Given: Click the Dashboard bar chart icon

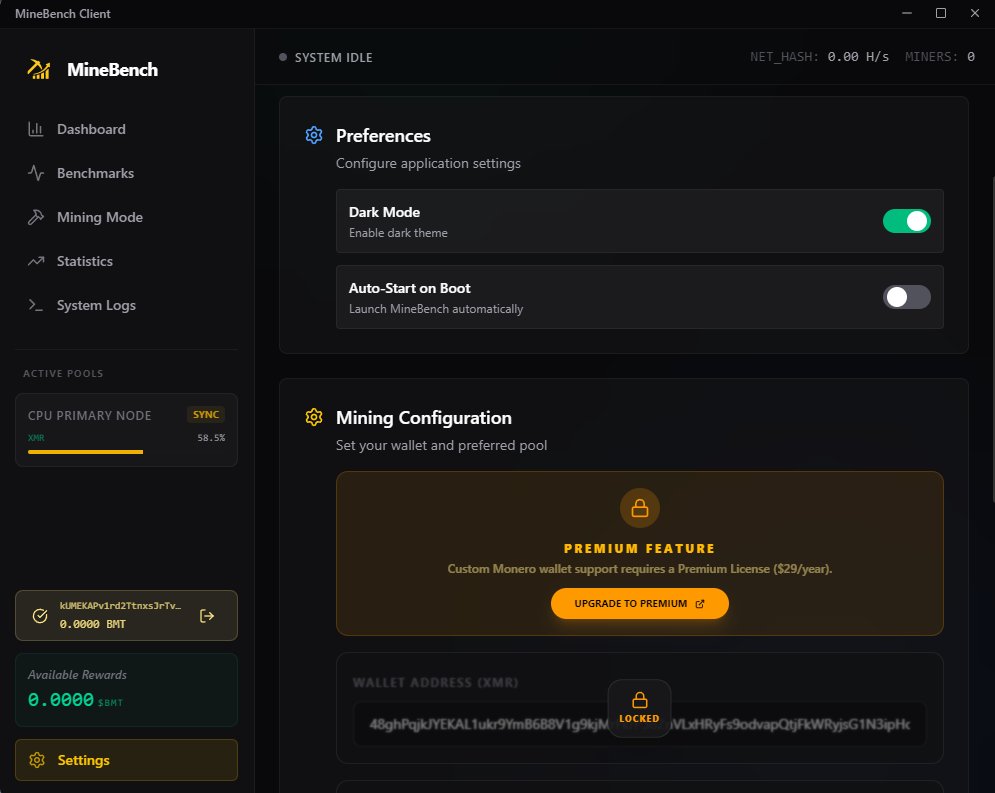Looking at the screenshot, I should 36,129.
